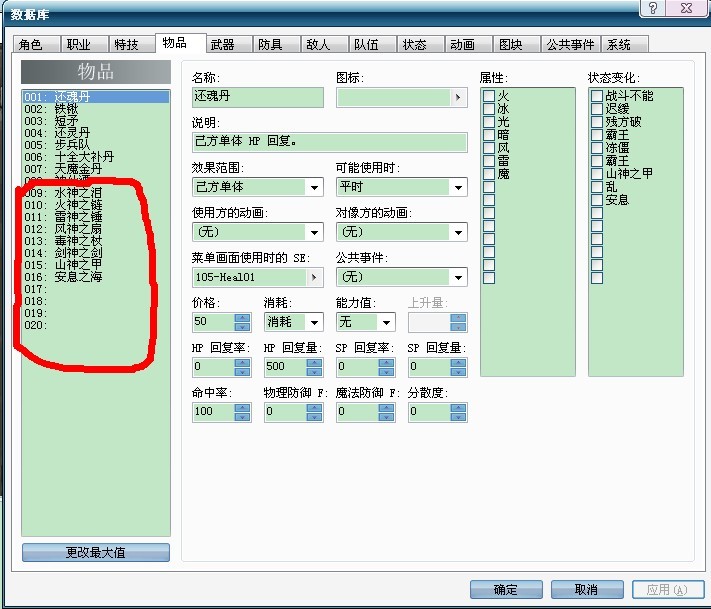The image size is (711, 609).
Task: Switch to the 动画 tab
Action: (x=469, y=44)
